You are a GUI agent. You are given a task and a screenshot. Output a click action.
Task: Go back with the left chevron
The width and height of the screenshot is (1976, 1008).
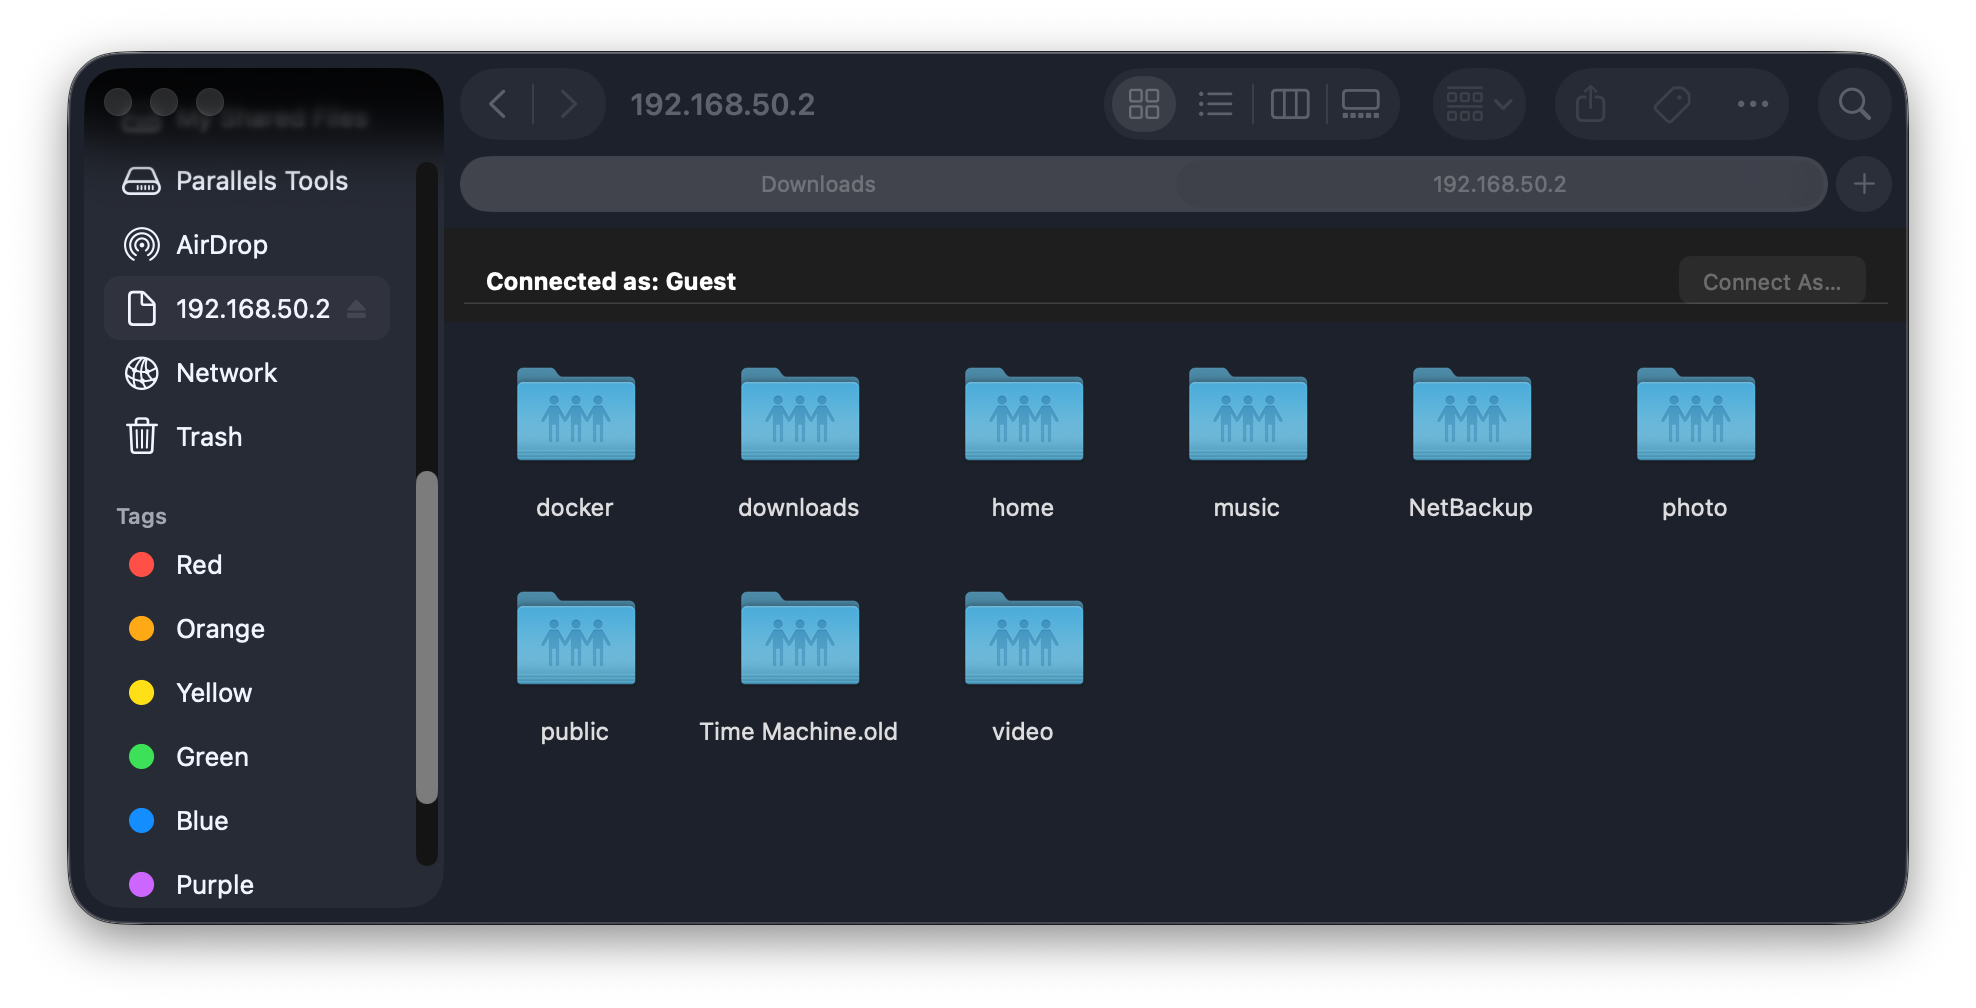498,104
